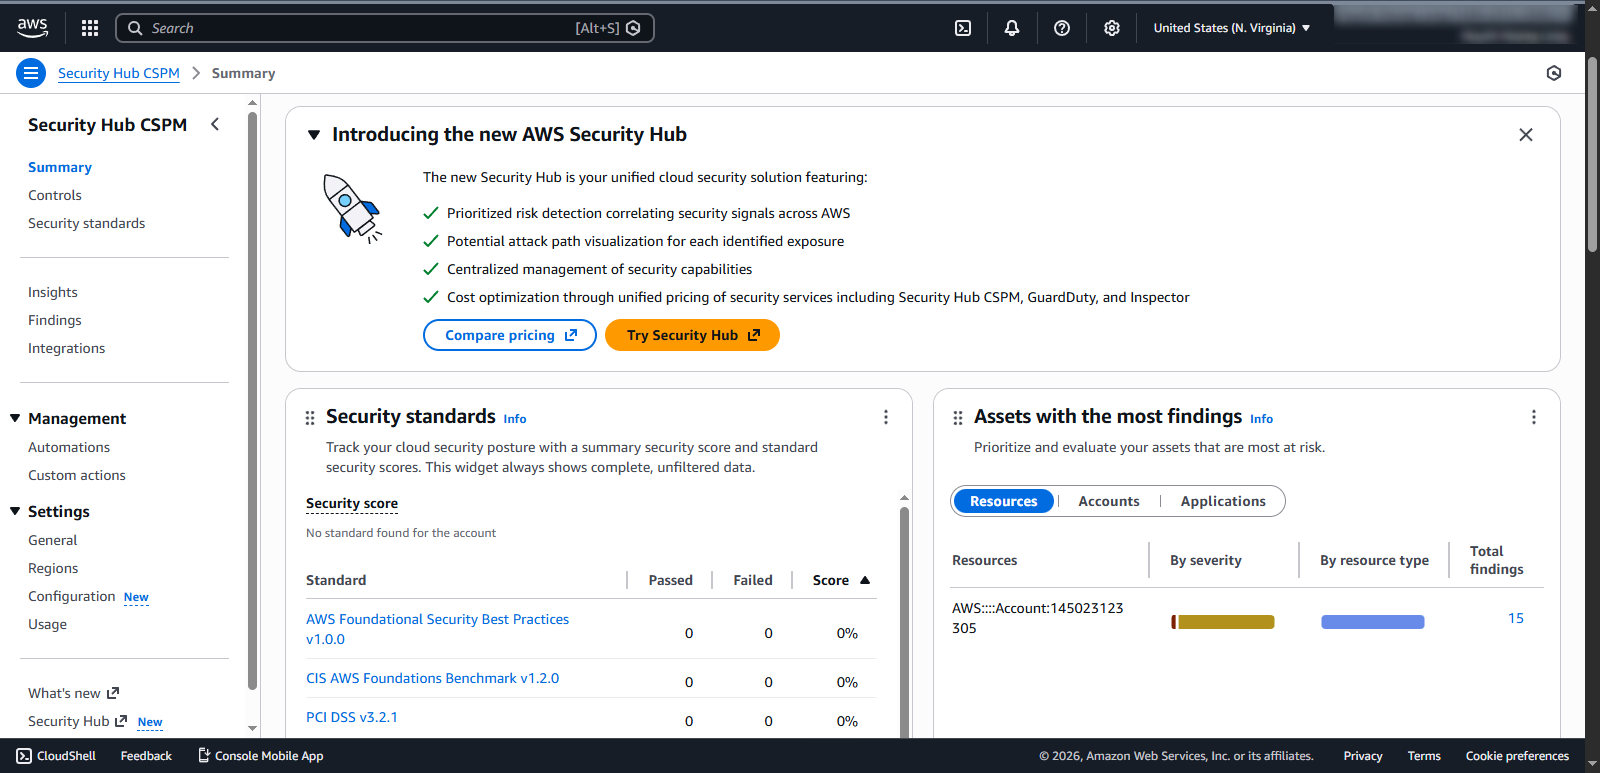Click the By severity bar for the account

pos(1223,622)
